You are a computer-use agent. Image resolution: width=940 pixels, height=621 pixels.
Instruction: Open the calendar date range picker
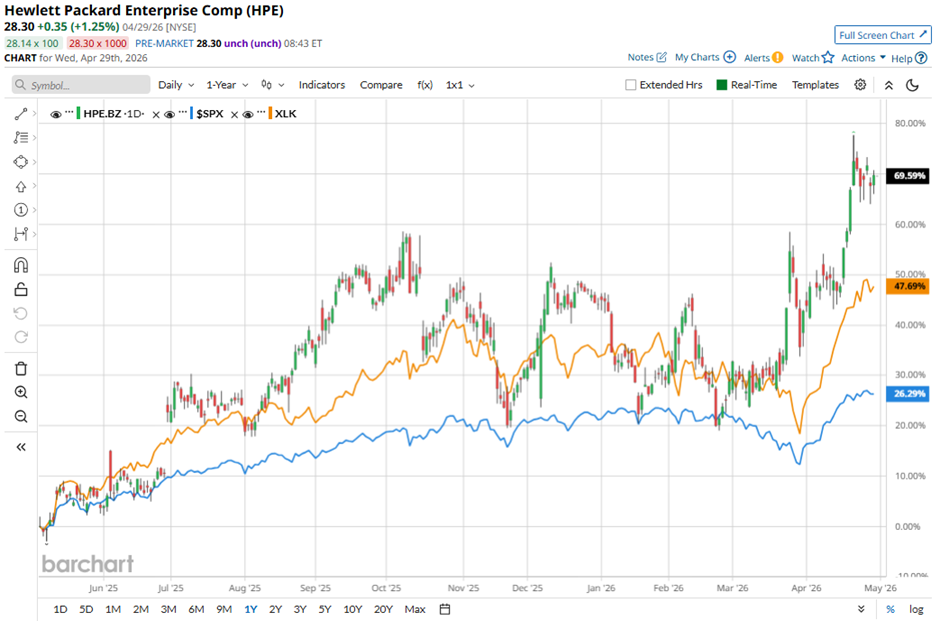coord(445,609)
